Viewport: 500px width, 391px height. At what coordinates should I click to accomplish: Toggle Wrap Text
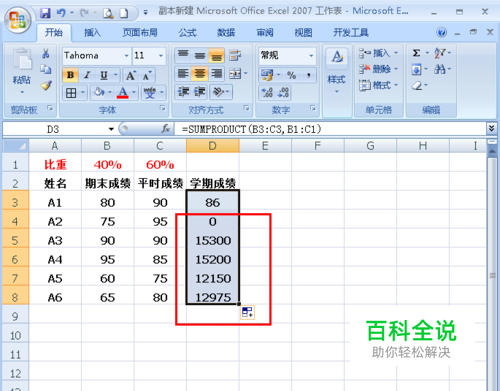click(235, 55)
